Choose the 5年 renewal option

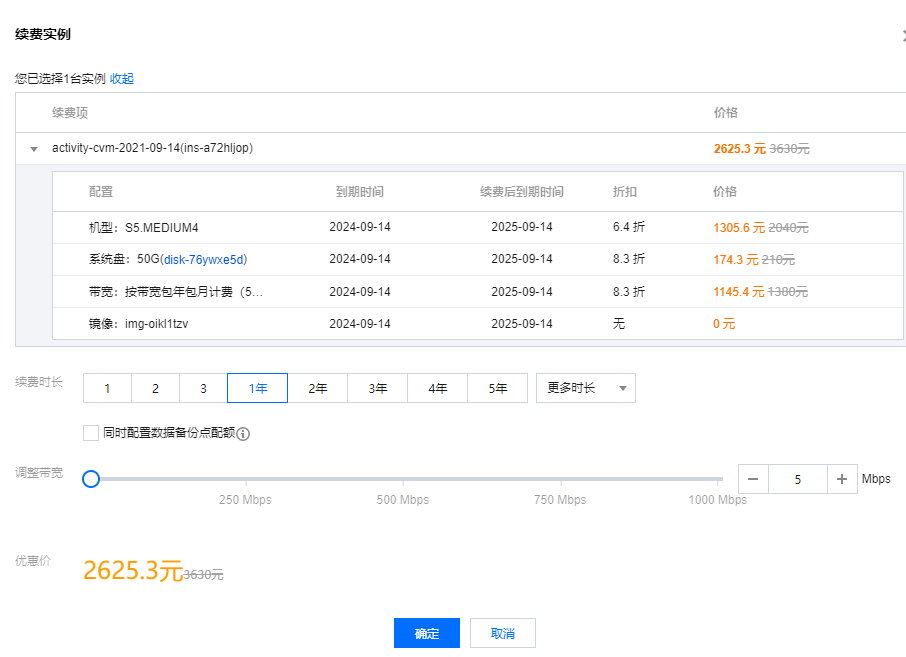pos(497,388)
